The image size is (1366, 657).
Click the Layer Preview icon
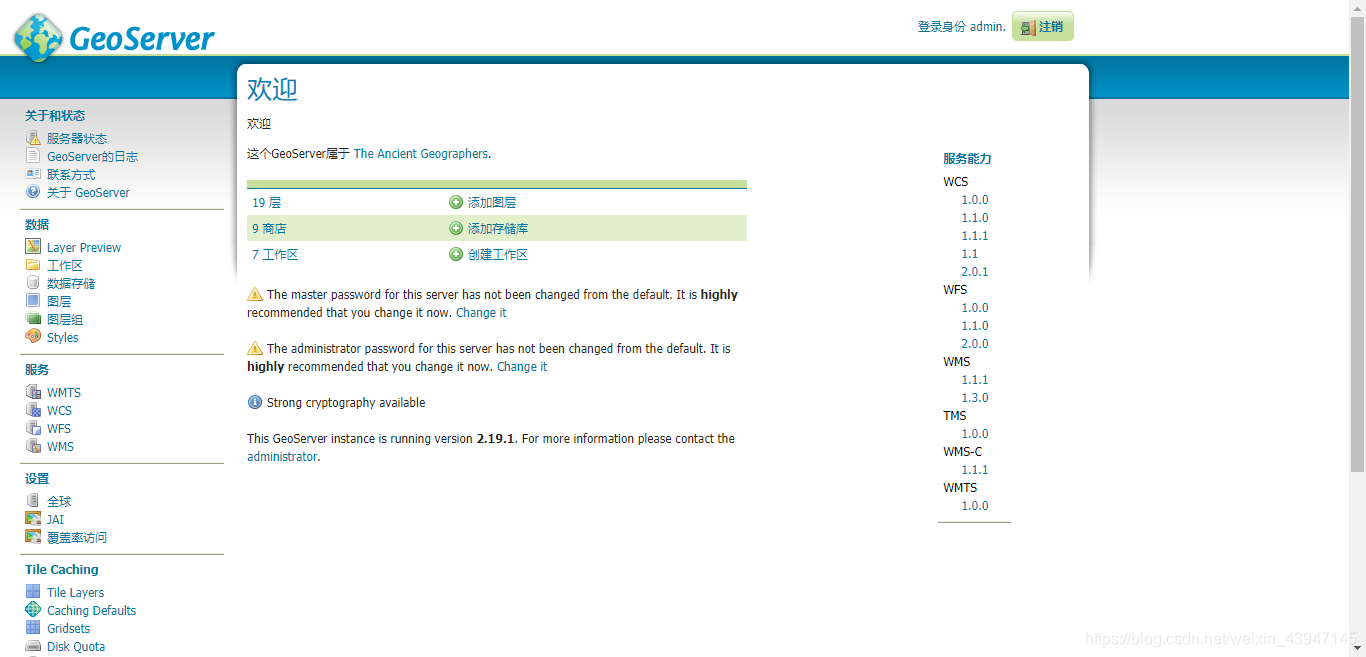pos(33,247)
